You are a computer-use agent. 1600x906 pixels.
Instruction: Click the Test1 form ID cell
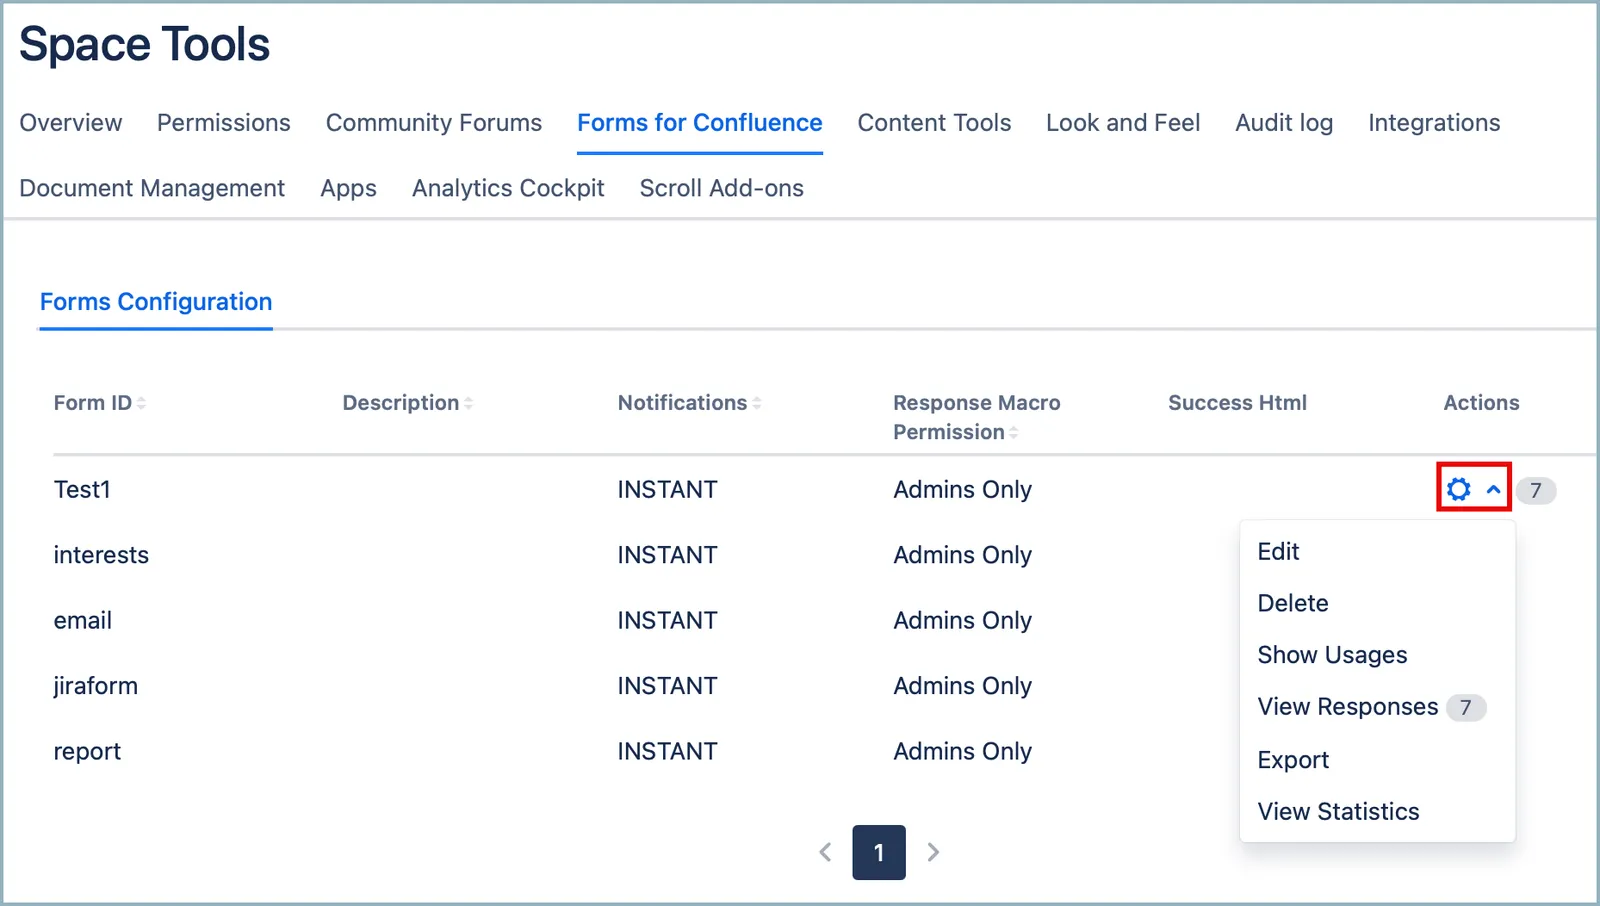click(82, 489)
